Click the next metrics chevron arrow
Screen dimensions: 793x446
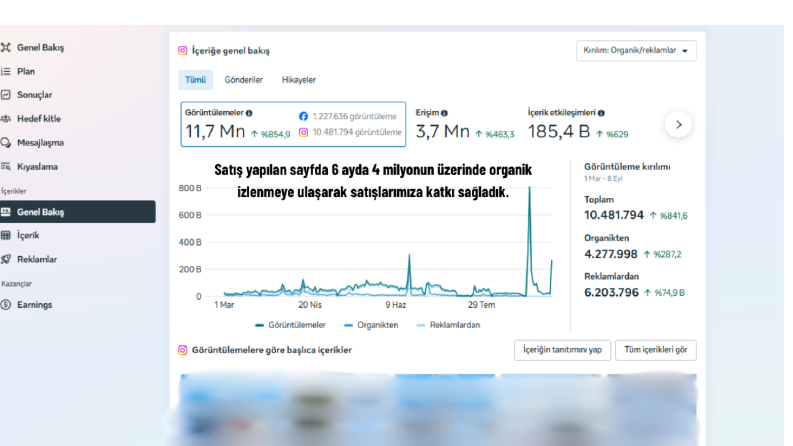tap(678, 124)
